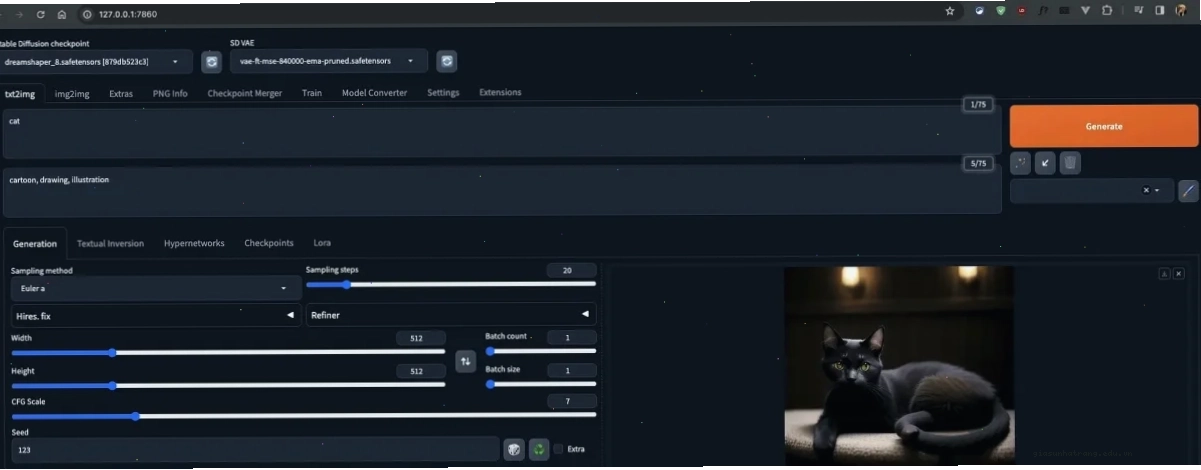The image size is (1201, 470).
Task: Expand the Hires. fix section
Action: point(156,315)
